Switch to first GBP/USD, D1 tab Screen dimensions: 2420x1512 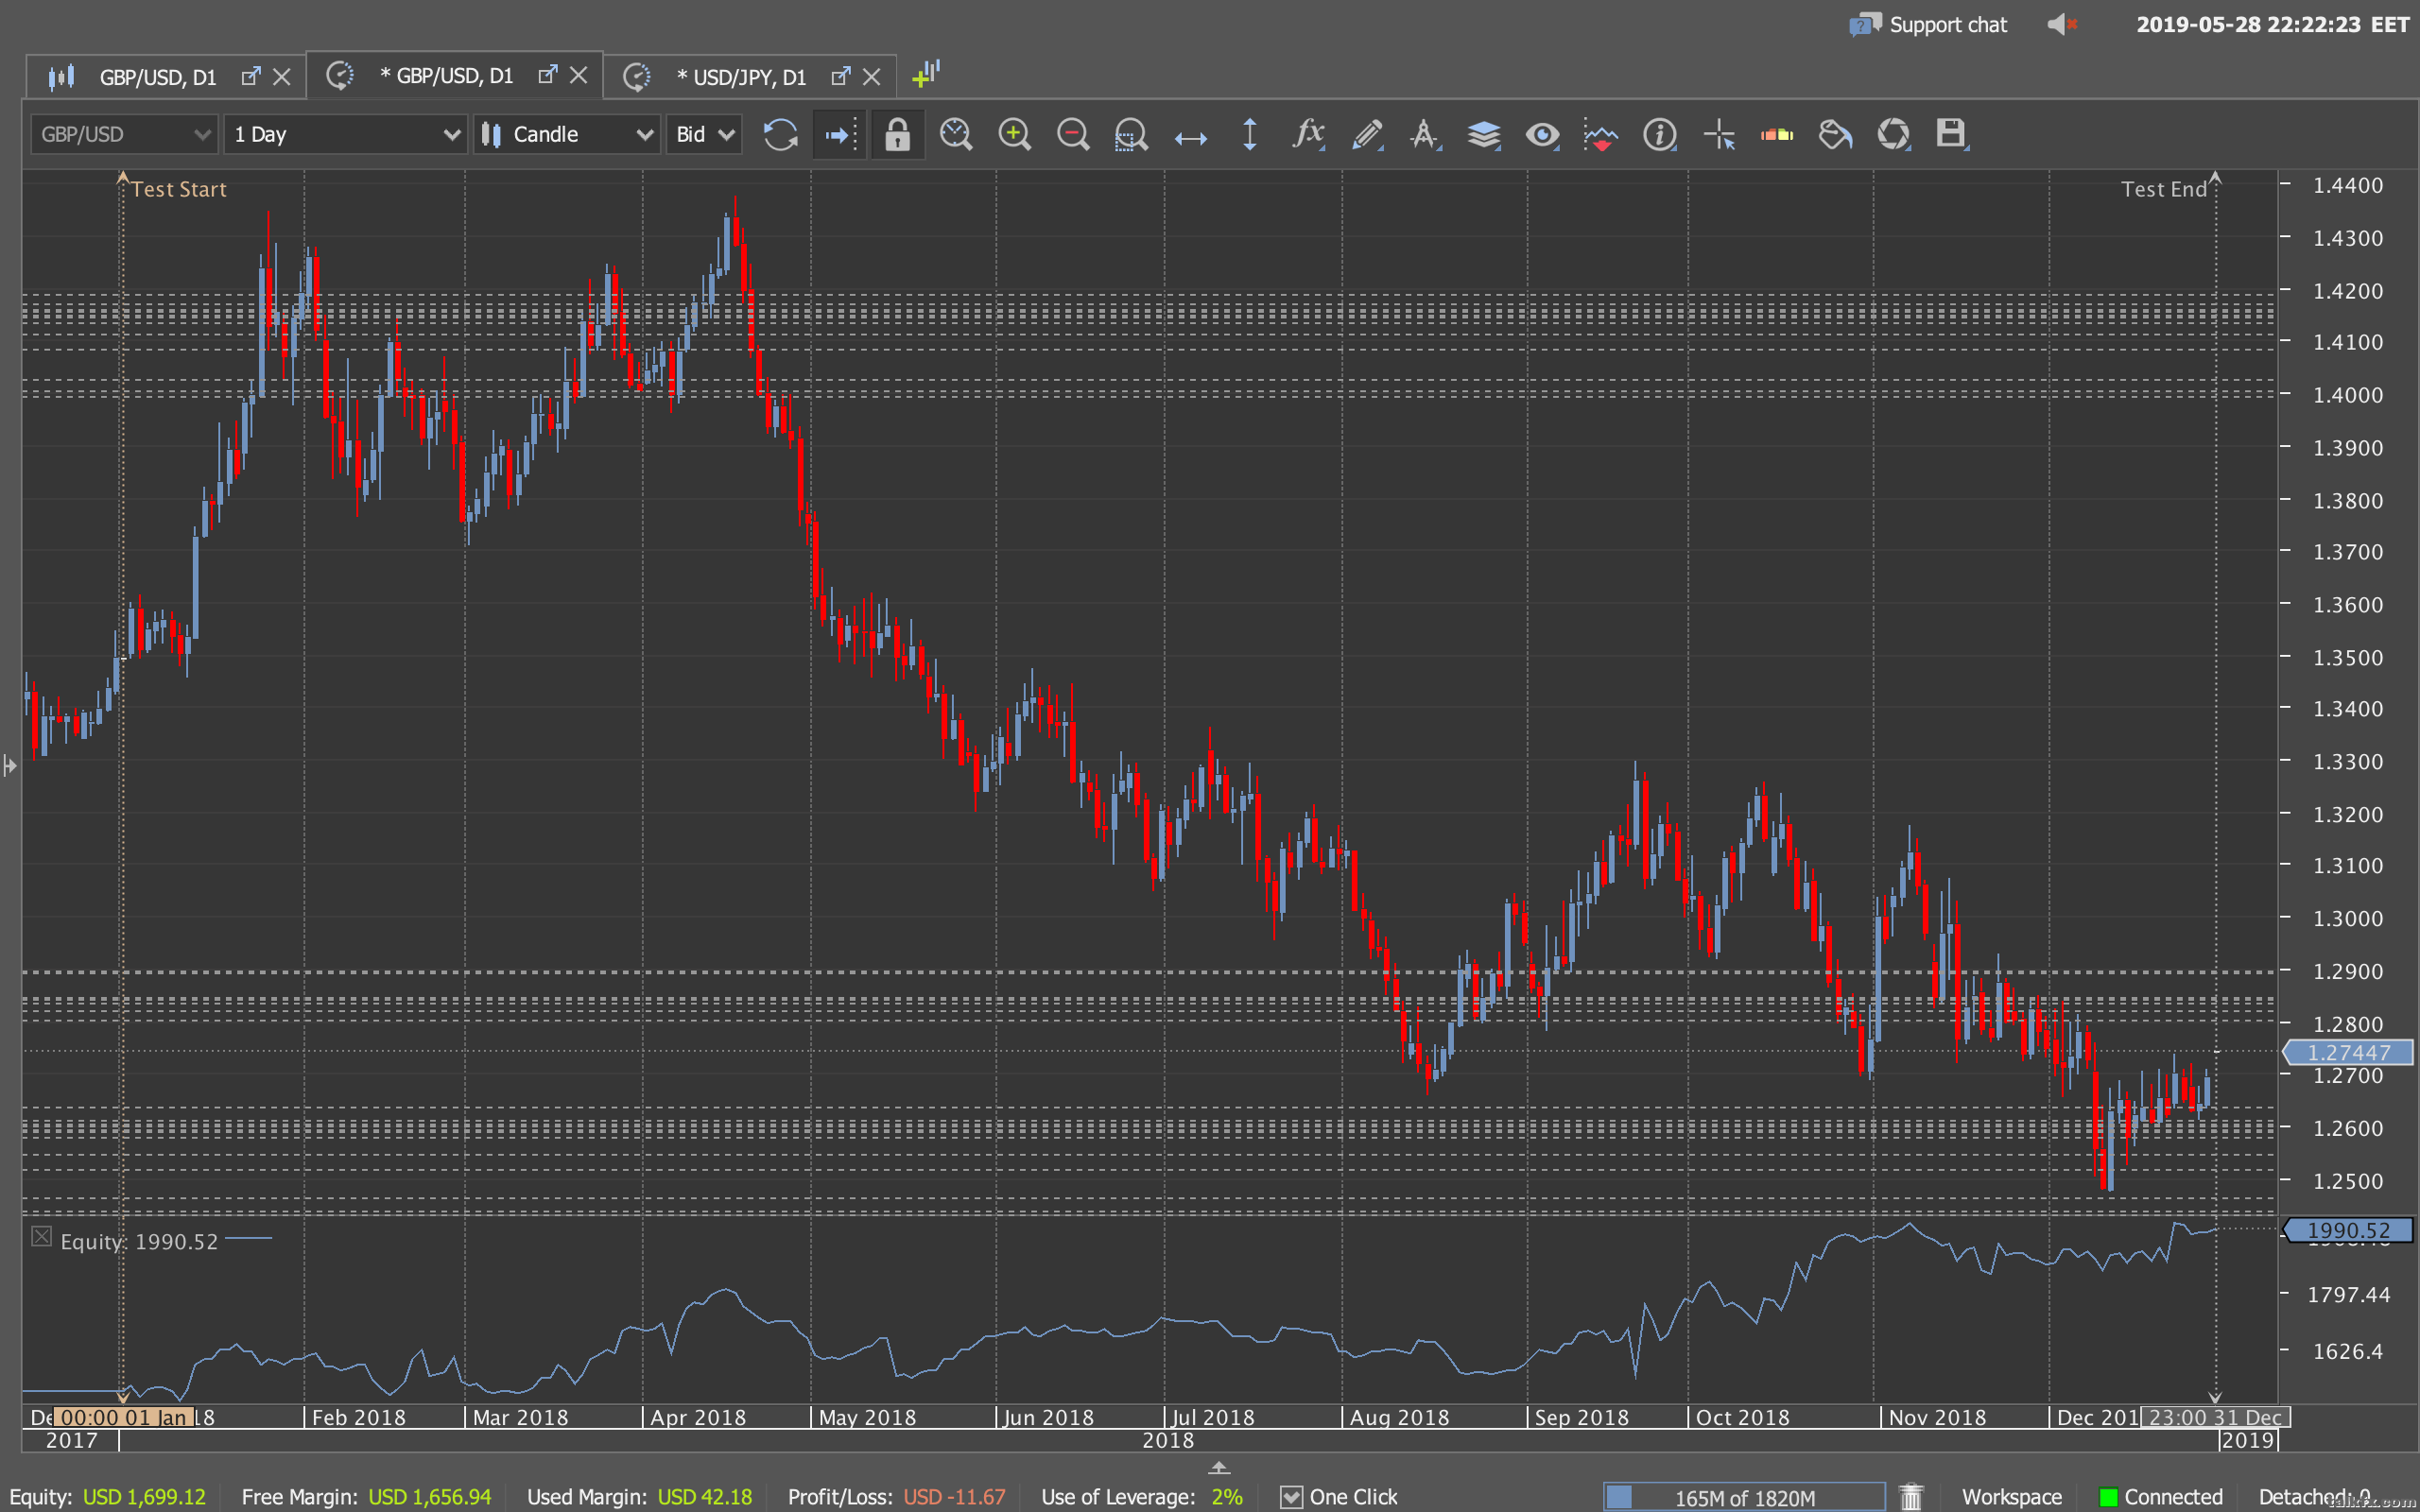tap(157, 77)
